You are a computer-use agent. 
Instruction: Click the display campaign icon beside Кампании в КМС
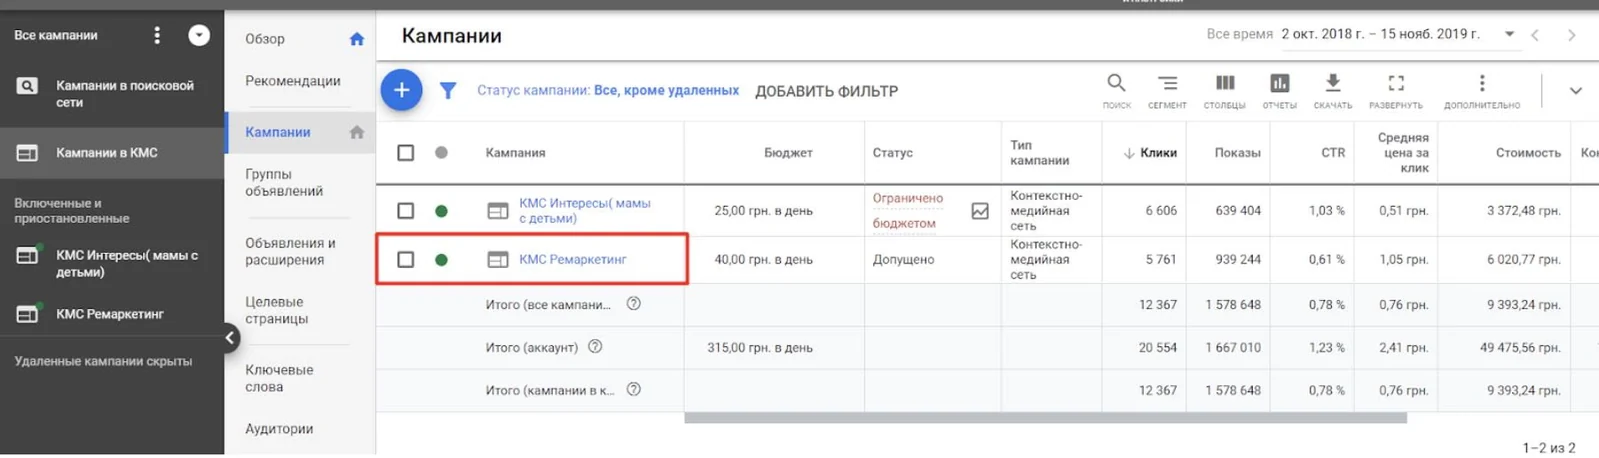tap(28, 153)
